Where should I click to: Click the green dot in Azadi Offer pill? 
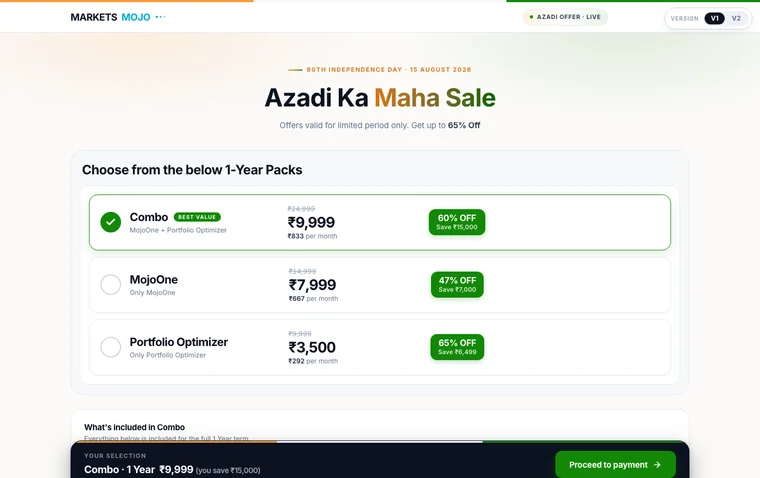tap(531, 17)
